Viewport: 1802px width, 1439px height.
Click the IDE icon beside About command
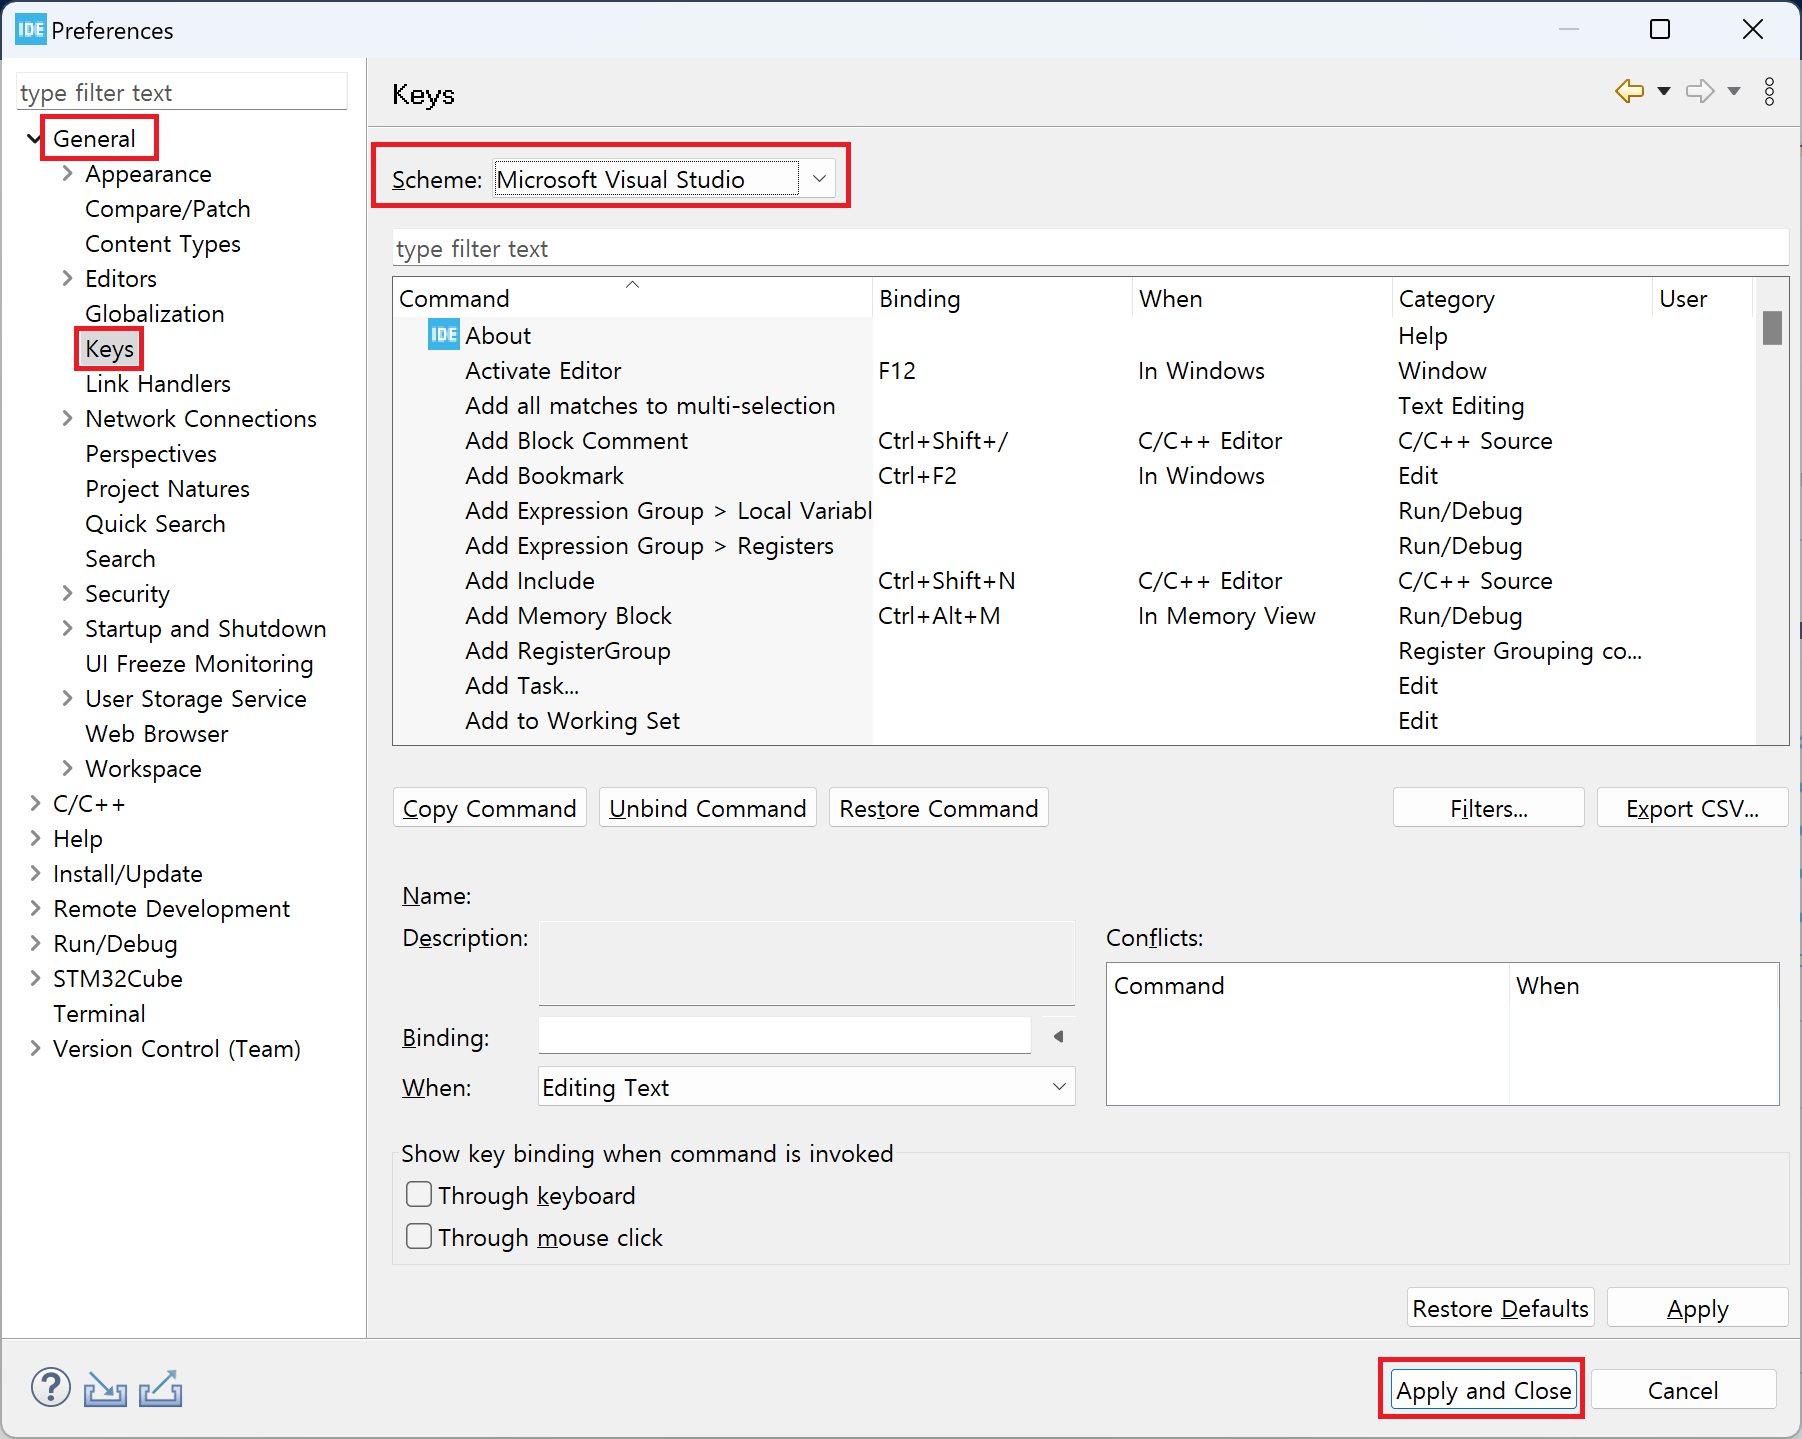tap(443, 334)
